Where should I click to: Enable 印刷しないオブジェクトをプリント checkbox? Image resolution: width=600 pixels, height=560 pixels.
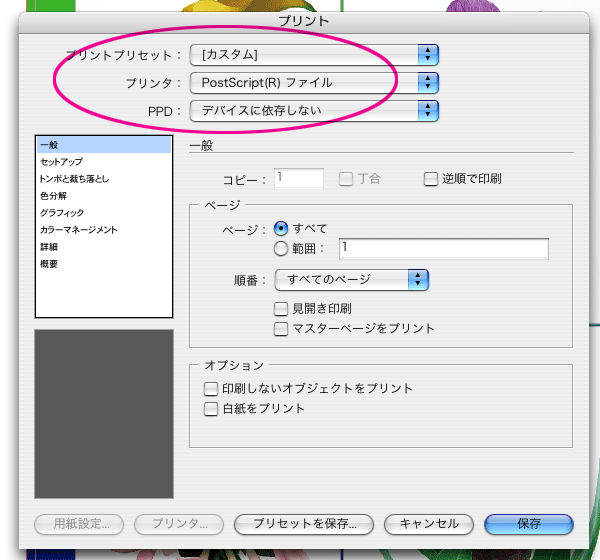[x=211, y=389]
